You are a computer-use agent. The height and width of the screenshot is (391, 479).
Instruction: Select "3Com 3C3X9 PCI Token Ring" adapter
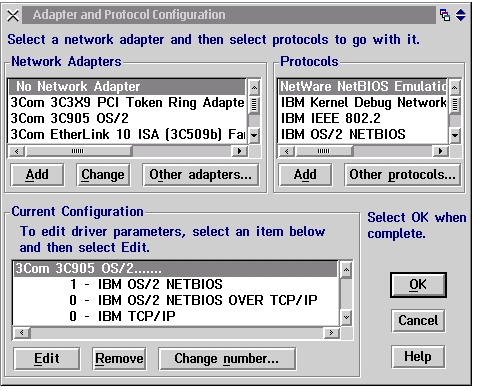[127, 103]
